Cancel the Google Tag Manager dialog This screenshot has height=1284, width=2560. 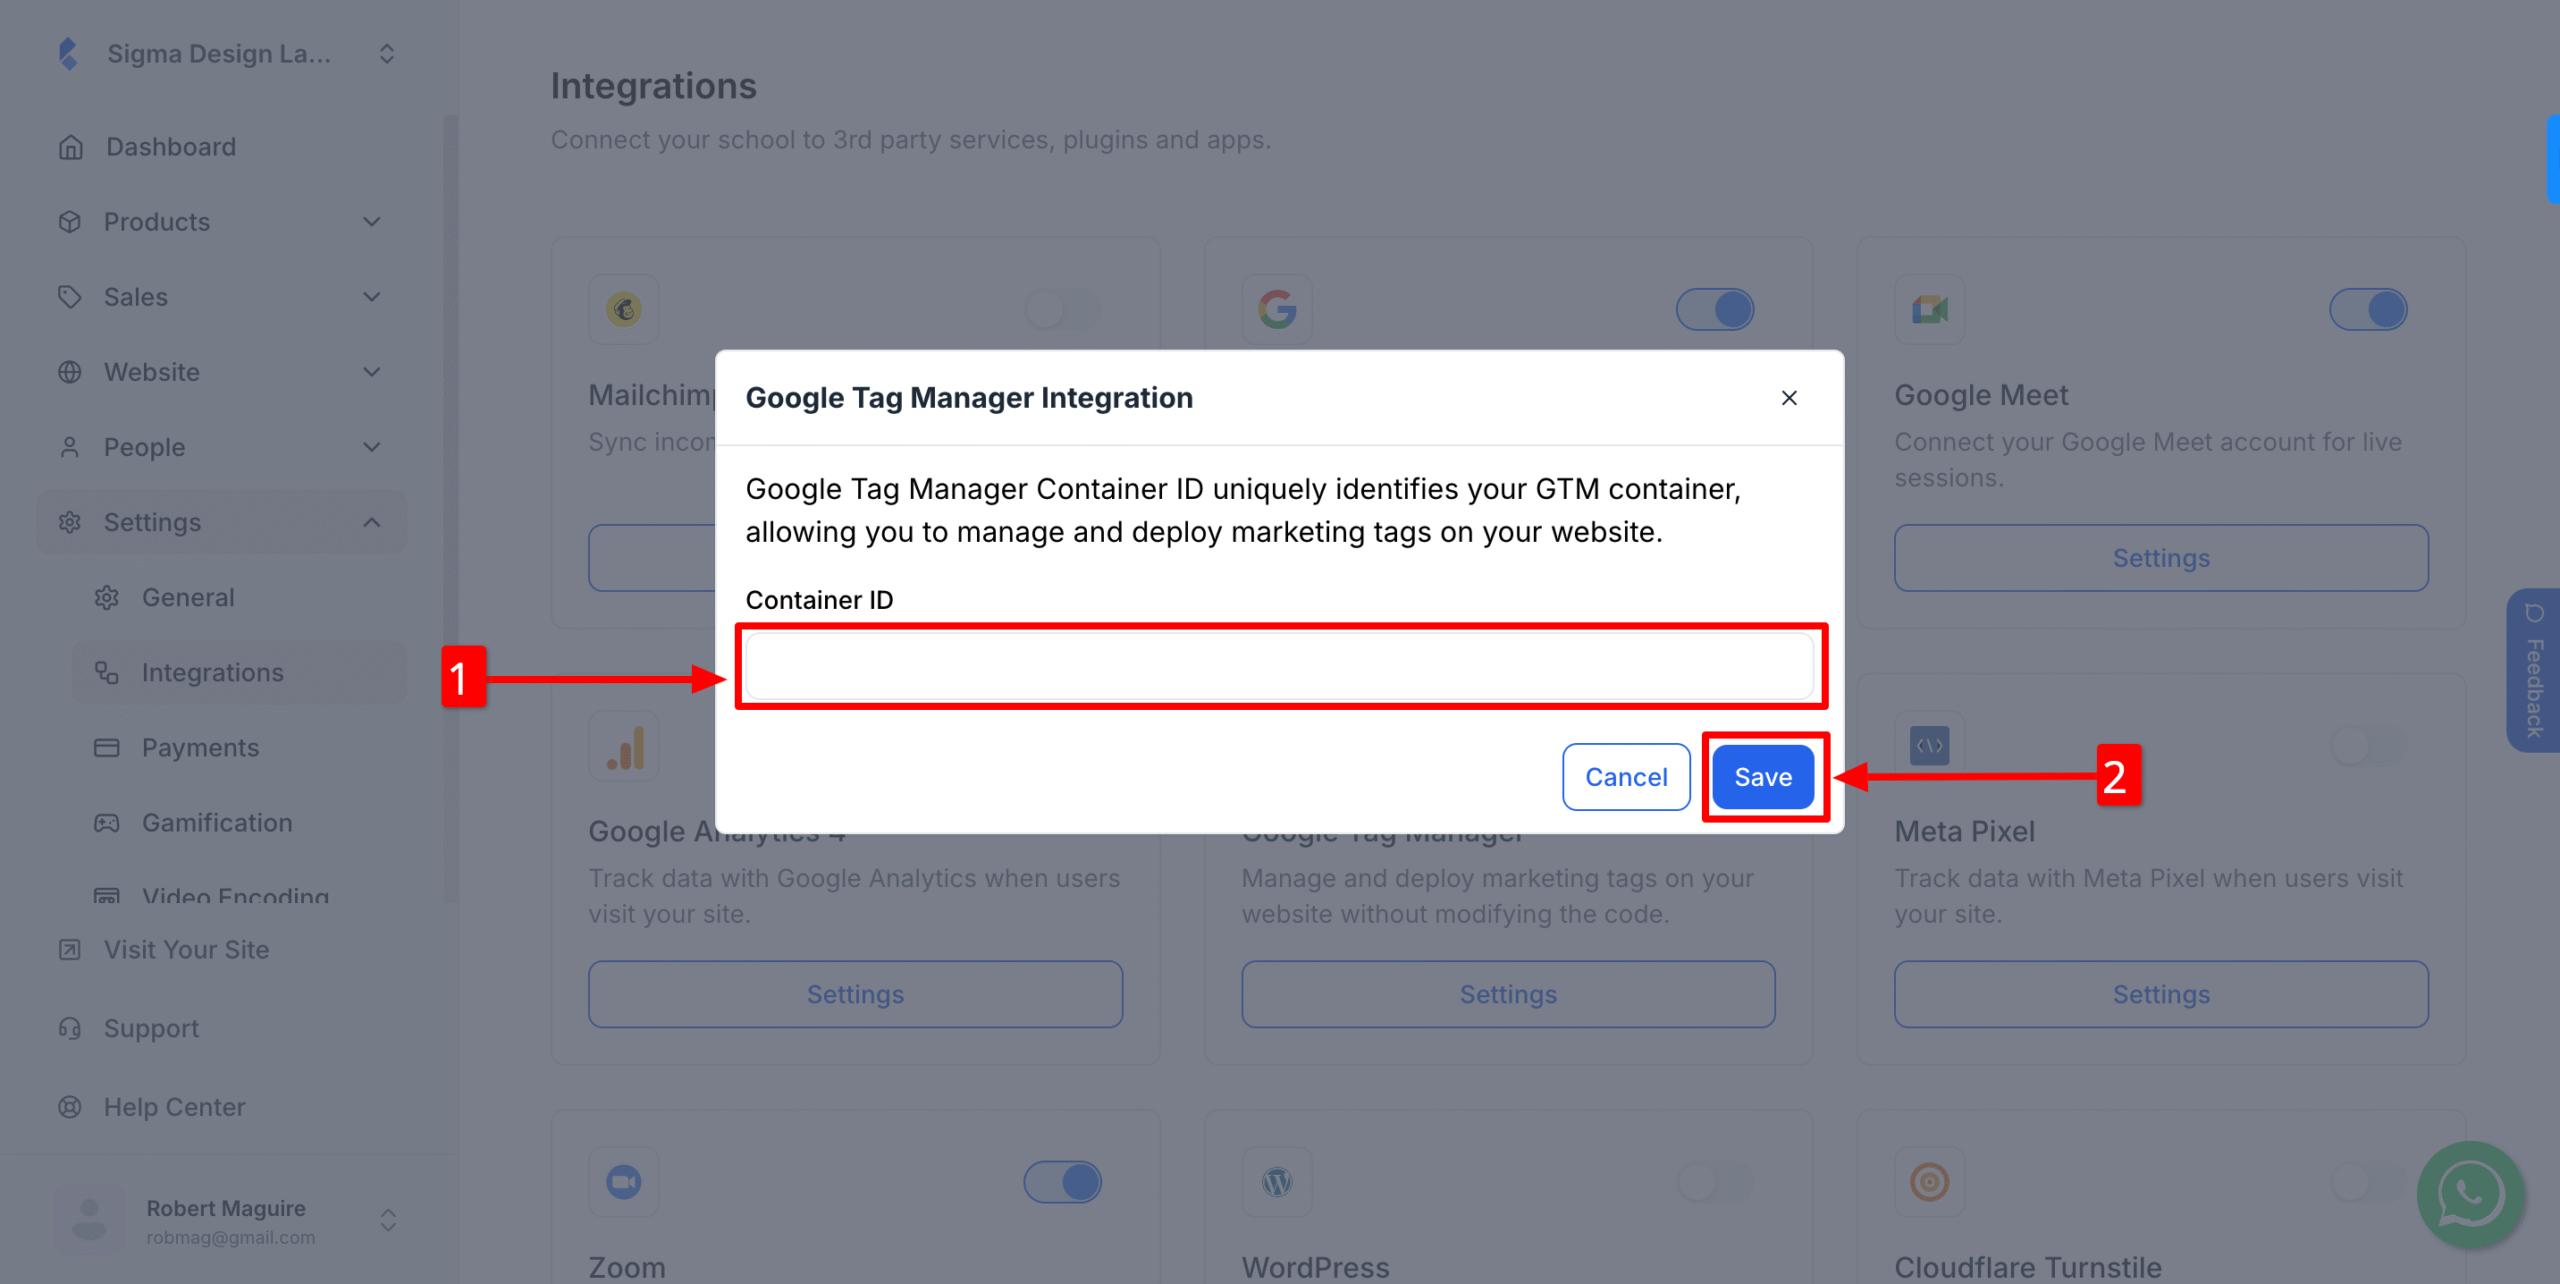1625,777
